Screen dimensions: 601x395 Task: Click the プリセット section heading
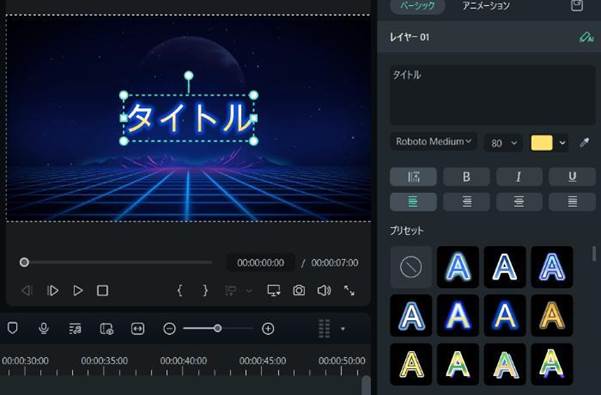point(406,230)
